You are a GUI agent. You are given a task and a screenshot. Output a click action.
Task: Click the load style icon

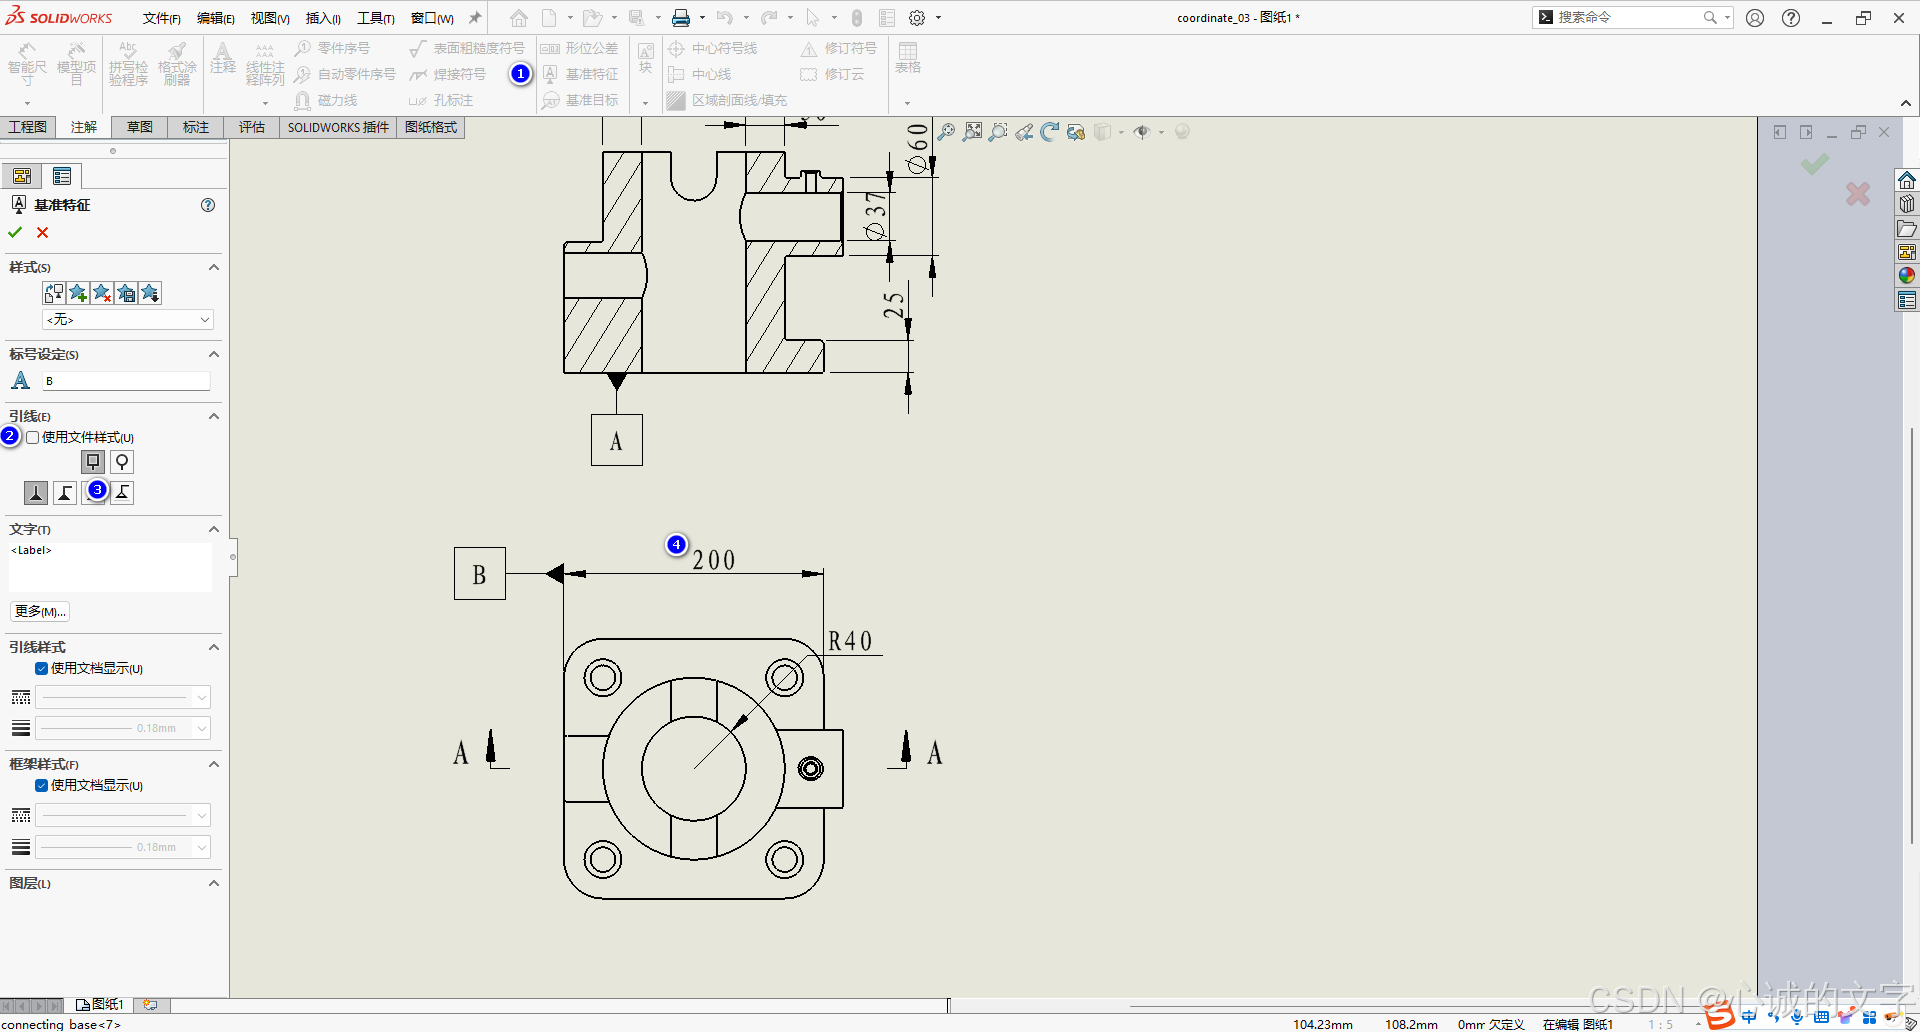pos(150,293)
